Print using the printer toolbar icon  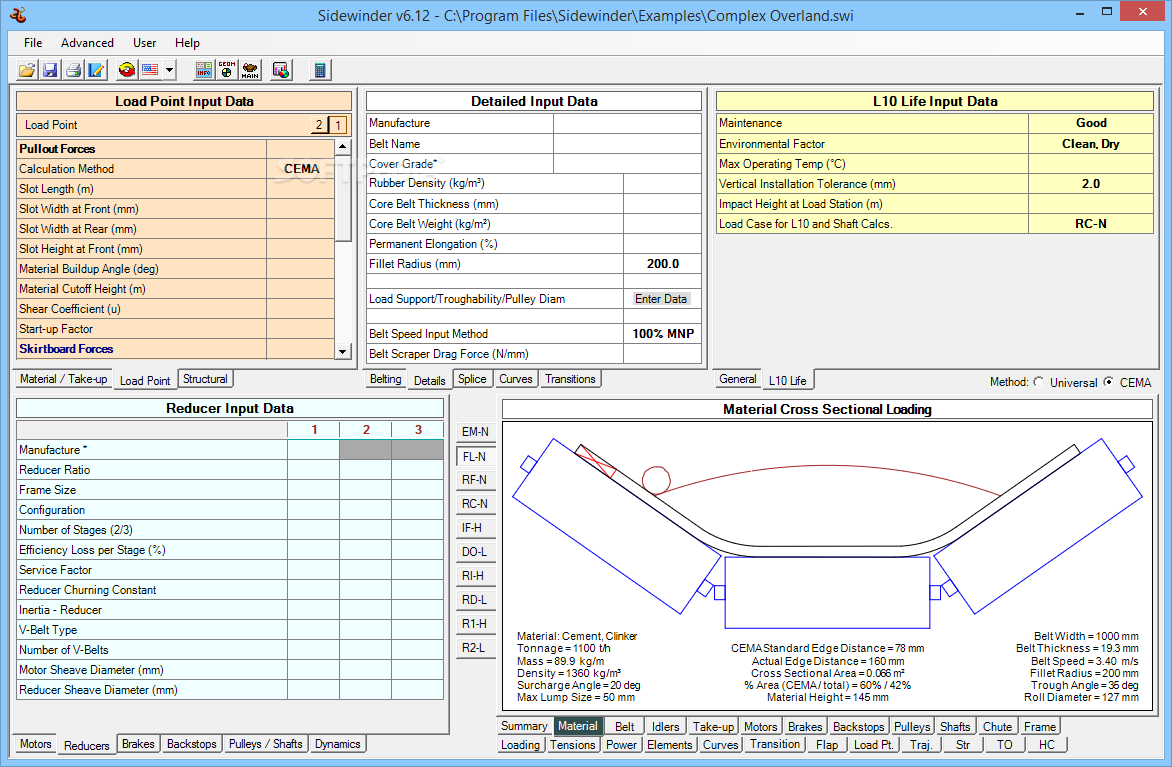(73, 70)
